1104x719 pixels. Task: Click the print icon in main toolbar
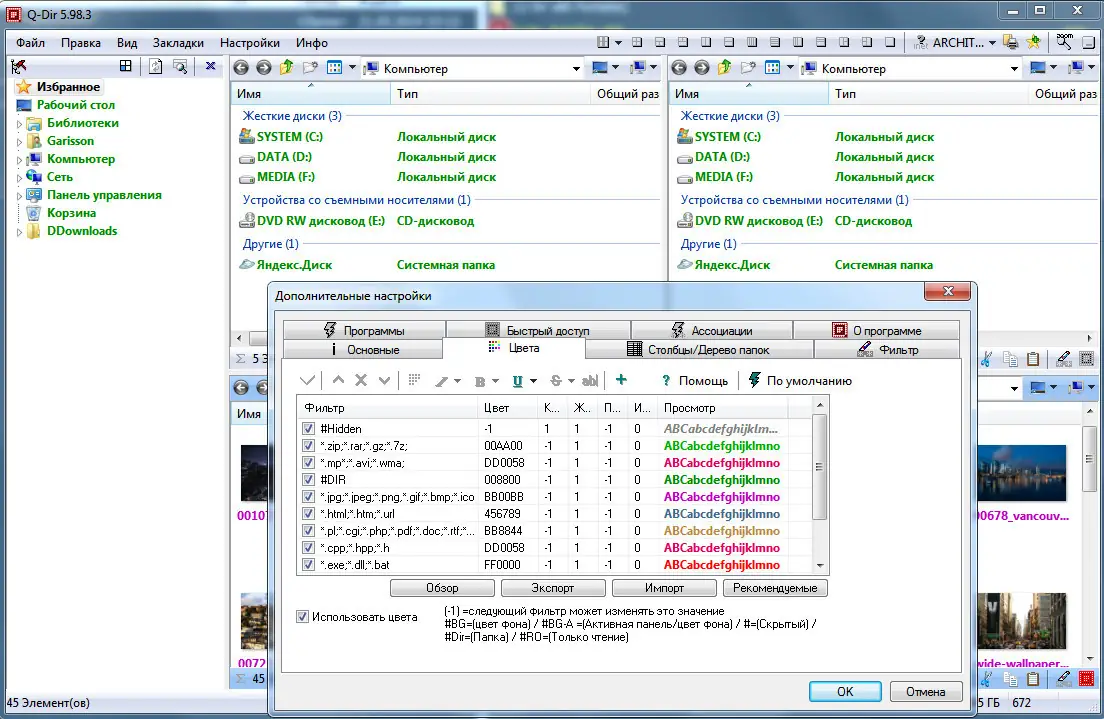tap(1010, 42)
